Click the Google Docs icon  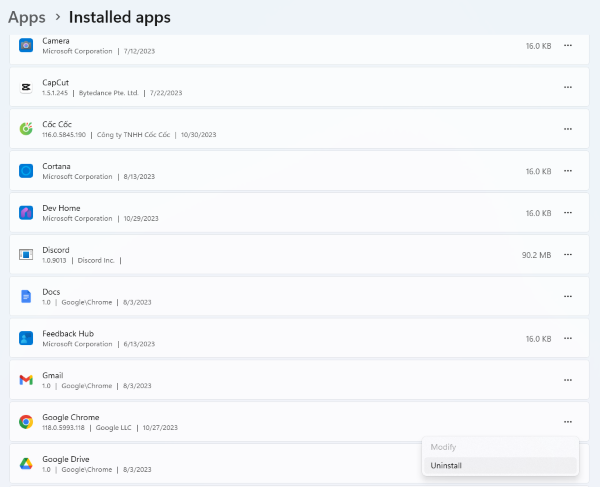26,296
